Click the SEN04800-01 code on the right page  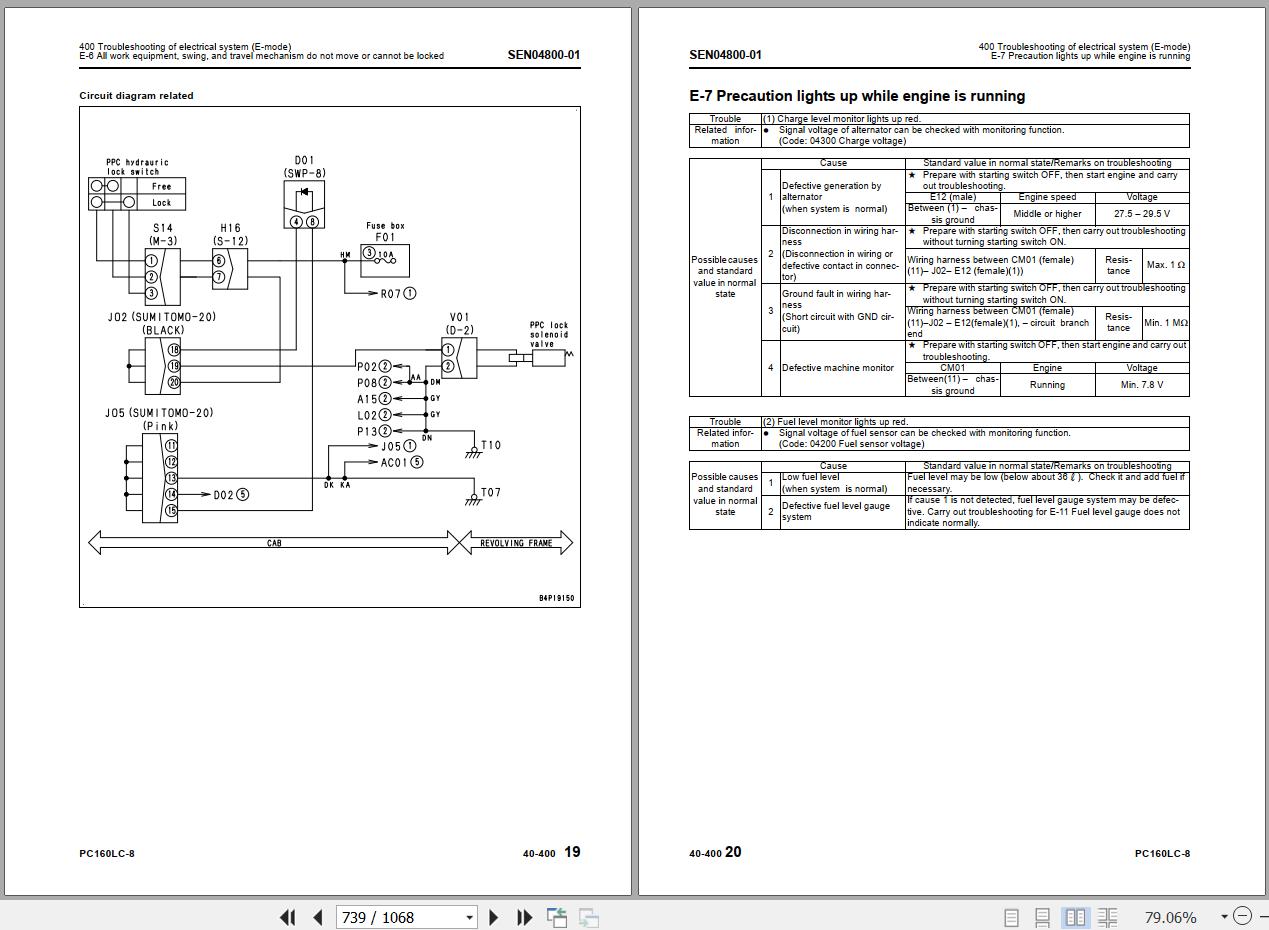pos(725,55)
